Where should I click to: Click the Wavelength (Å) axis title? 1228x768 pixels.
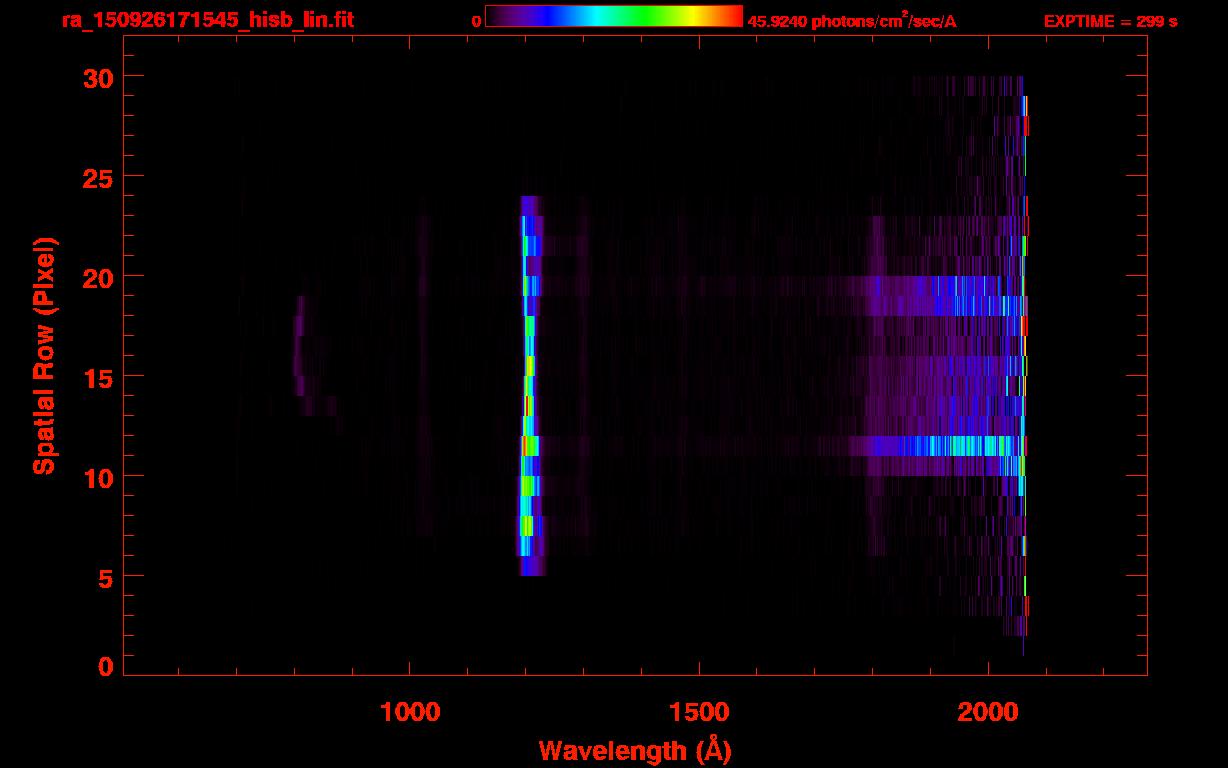634,750
